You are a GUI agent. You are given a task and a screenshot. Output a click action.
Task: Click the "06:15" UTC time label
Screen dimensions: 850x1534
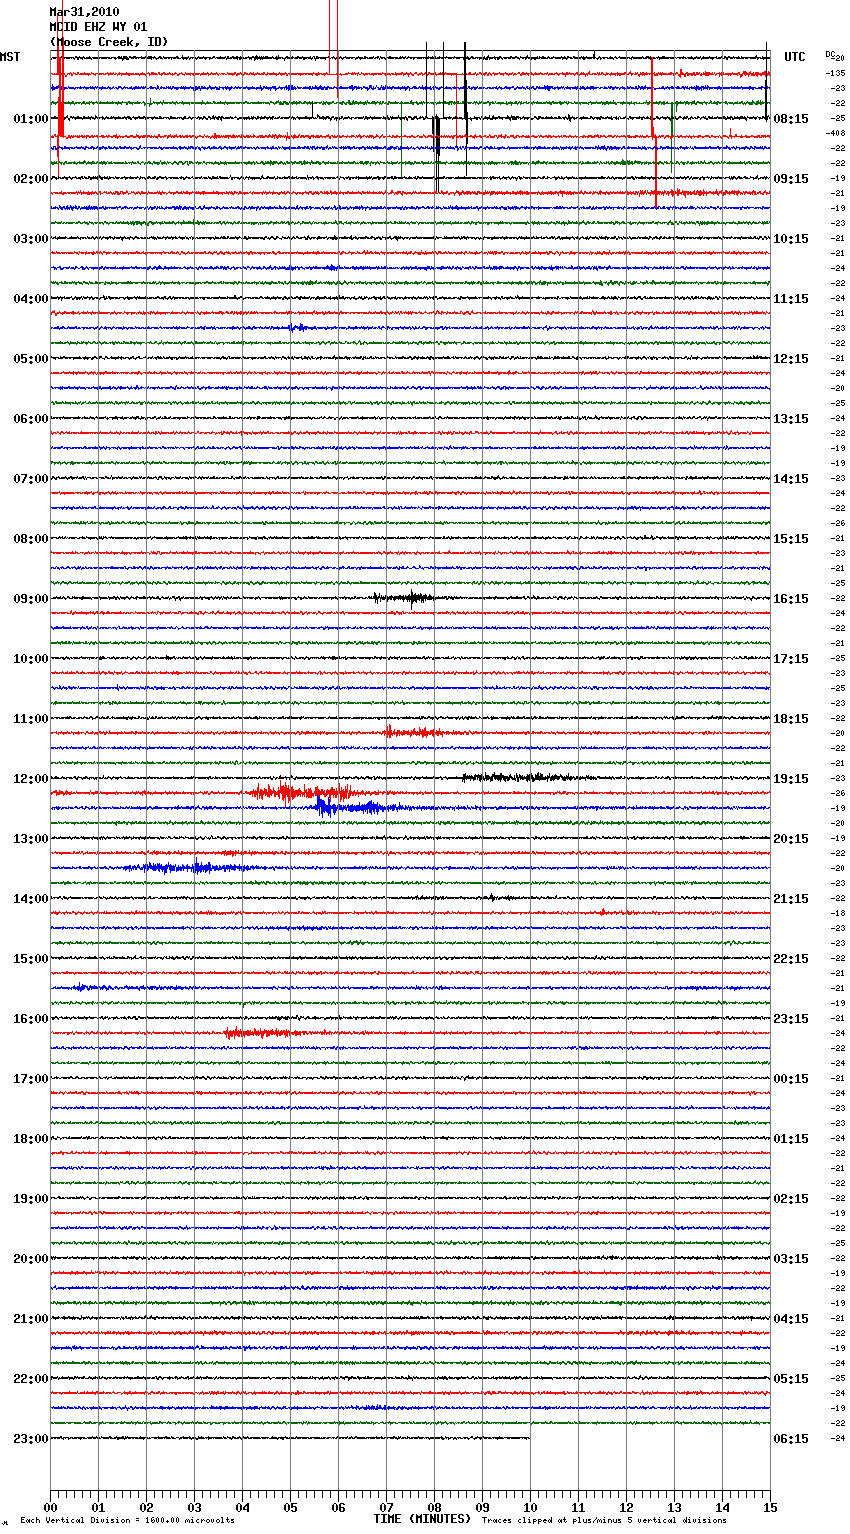click(791, 1439)
